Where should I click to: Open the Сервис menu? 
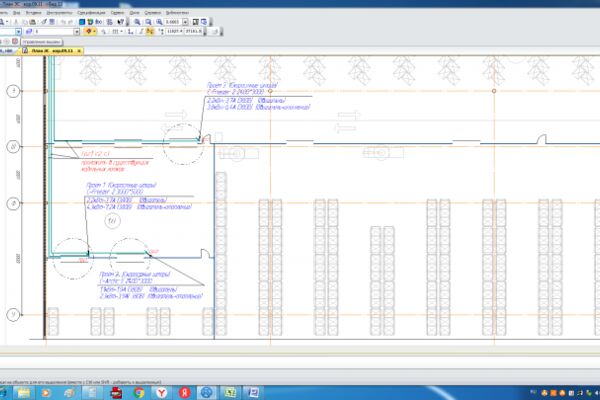click(x=117, y=13)
